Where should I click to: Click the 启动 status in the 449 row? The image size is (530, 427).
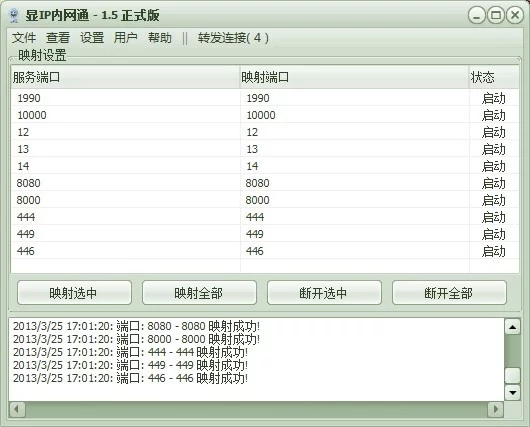493,234
